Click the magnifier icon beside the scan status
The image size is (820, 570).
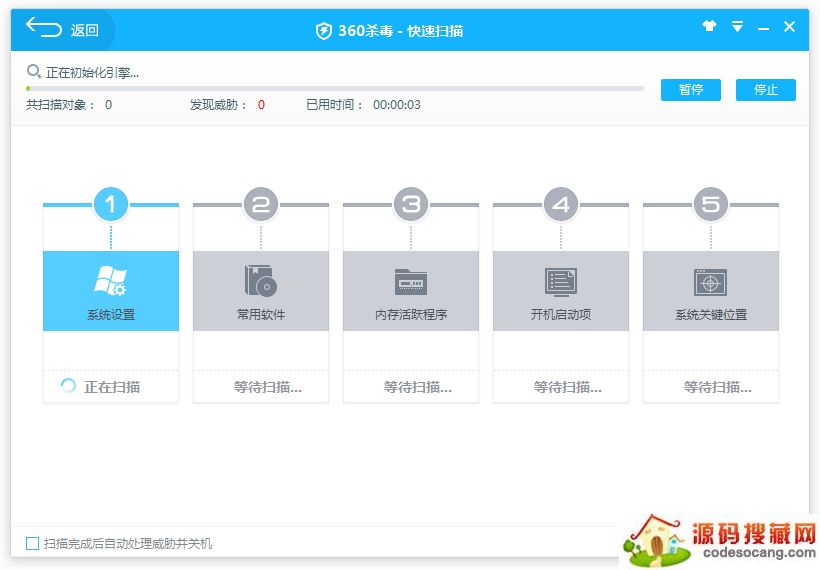pos(34,72)
